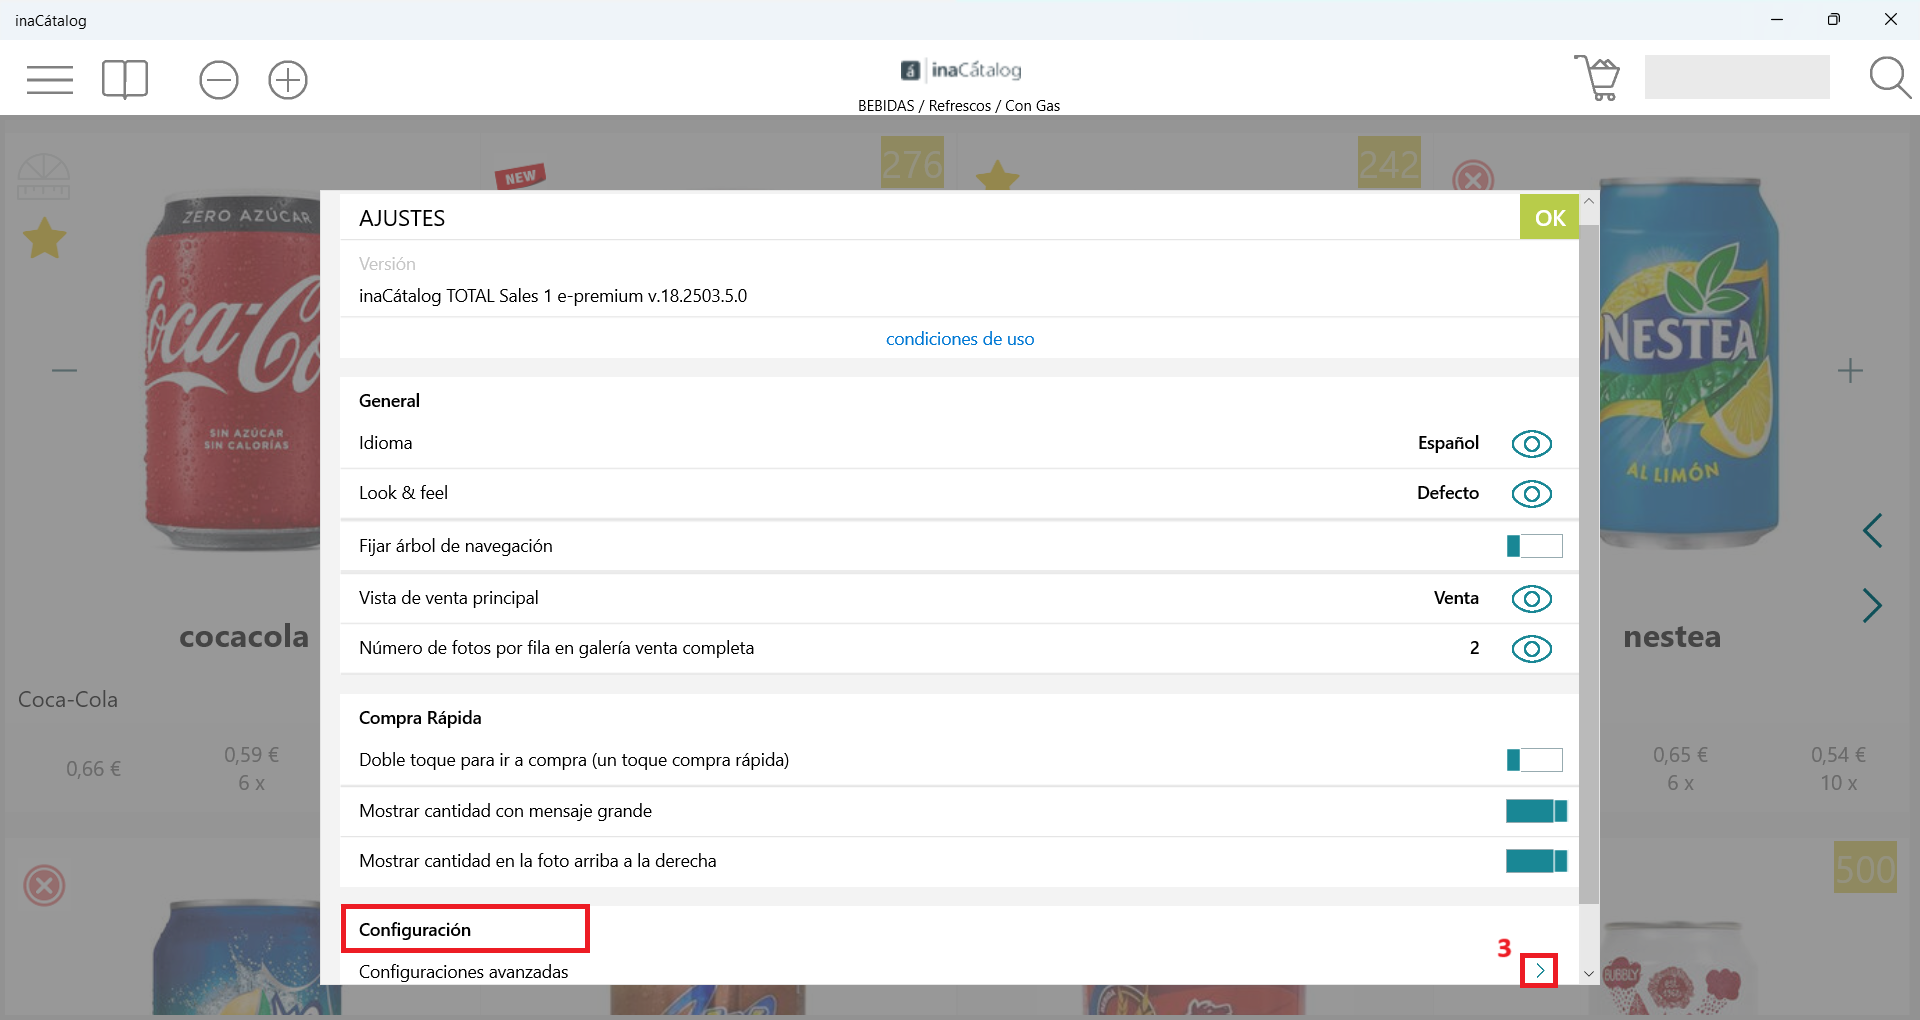Screen dimensions: 1920x1020
Task: Disable Mostrar cantidad con mensaje grande
Action: (1536, 811)
